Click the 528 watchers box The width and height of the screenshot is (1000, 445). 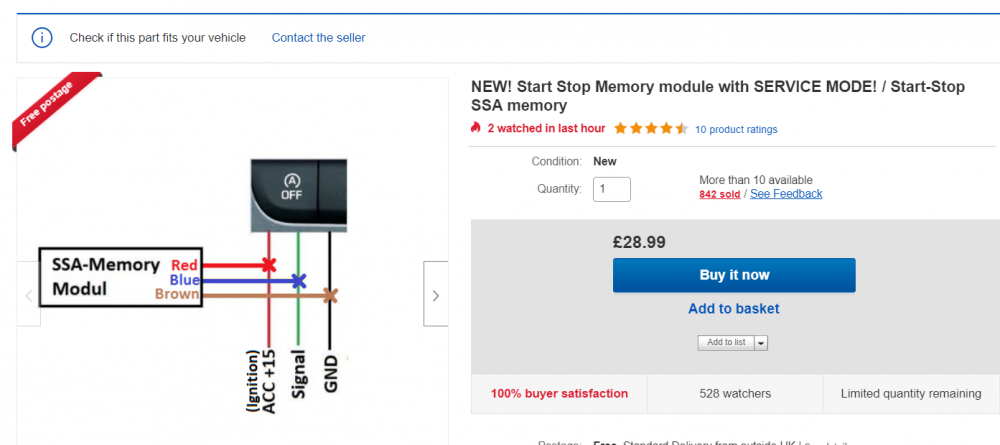(735, 393)
